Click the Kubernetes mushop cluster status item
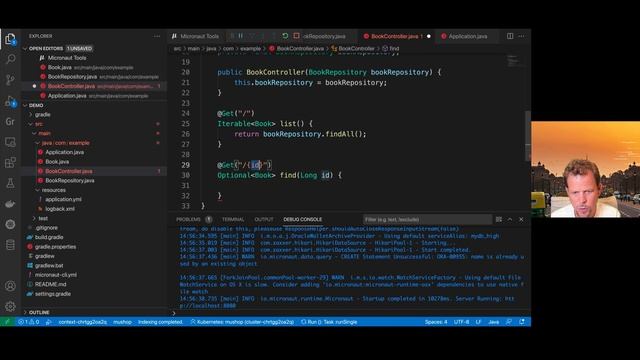Screen dimensions: 640x360 click(242, 322)
